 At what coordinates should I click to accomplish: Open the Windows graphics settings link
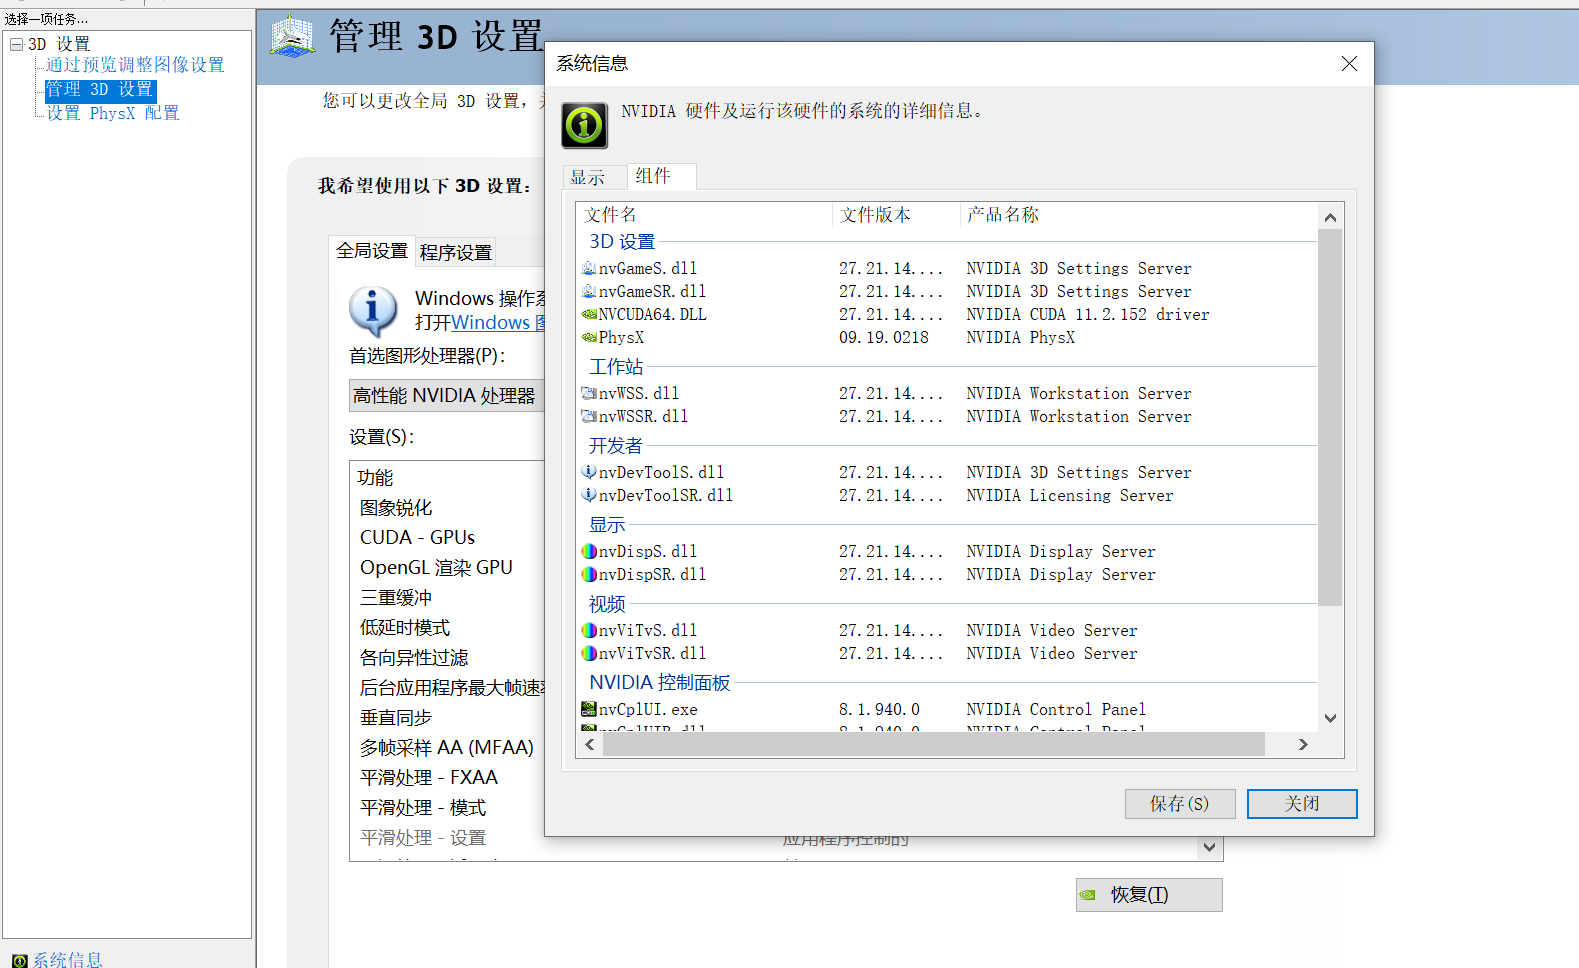pyautogui.click(x=497, y=323)
